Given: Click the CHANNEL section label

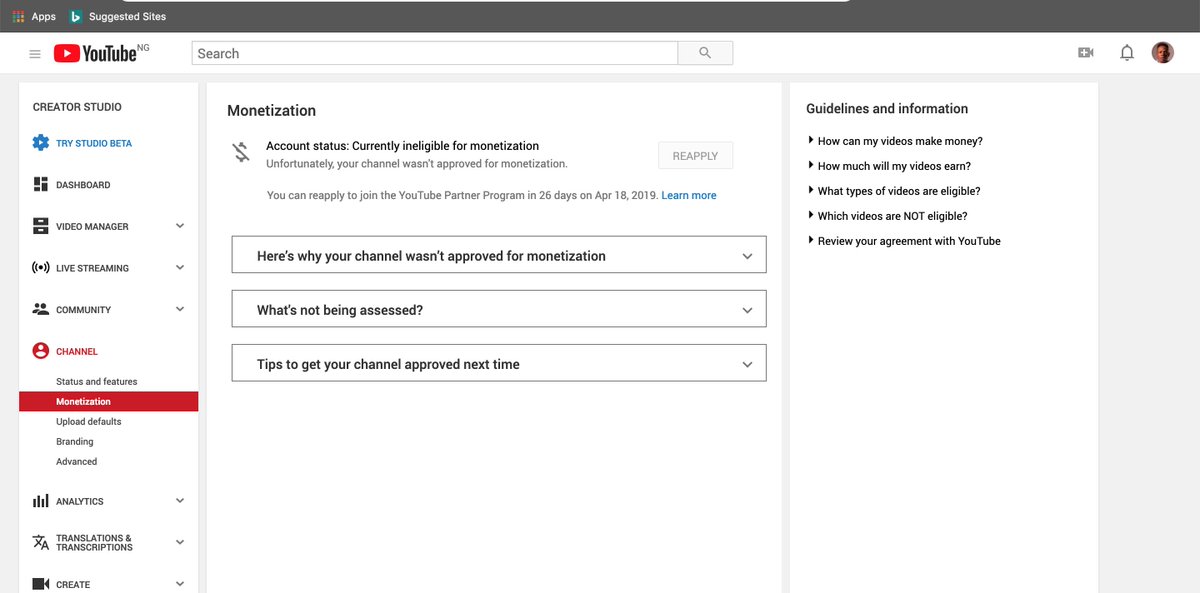Looking at the screenshot, I should 77,352.
